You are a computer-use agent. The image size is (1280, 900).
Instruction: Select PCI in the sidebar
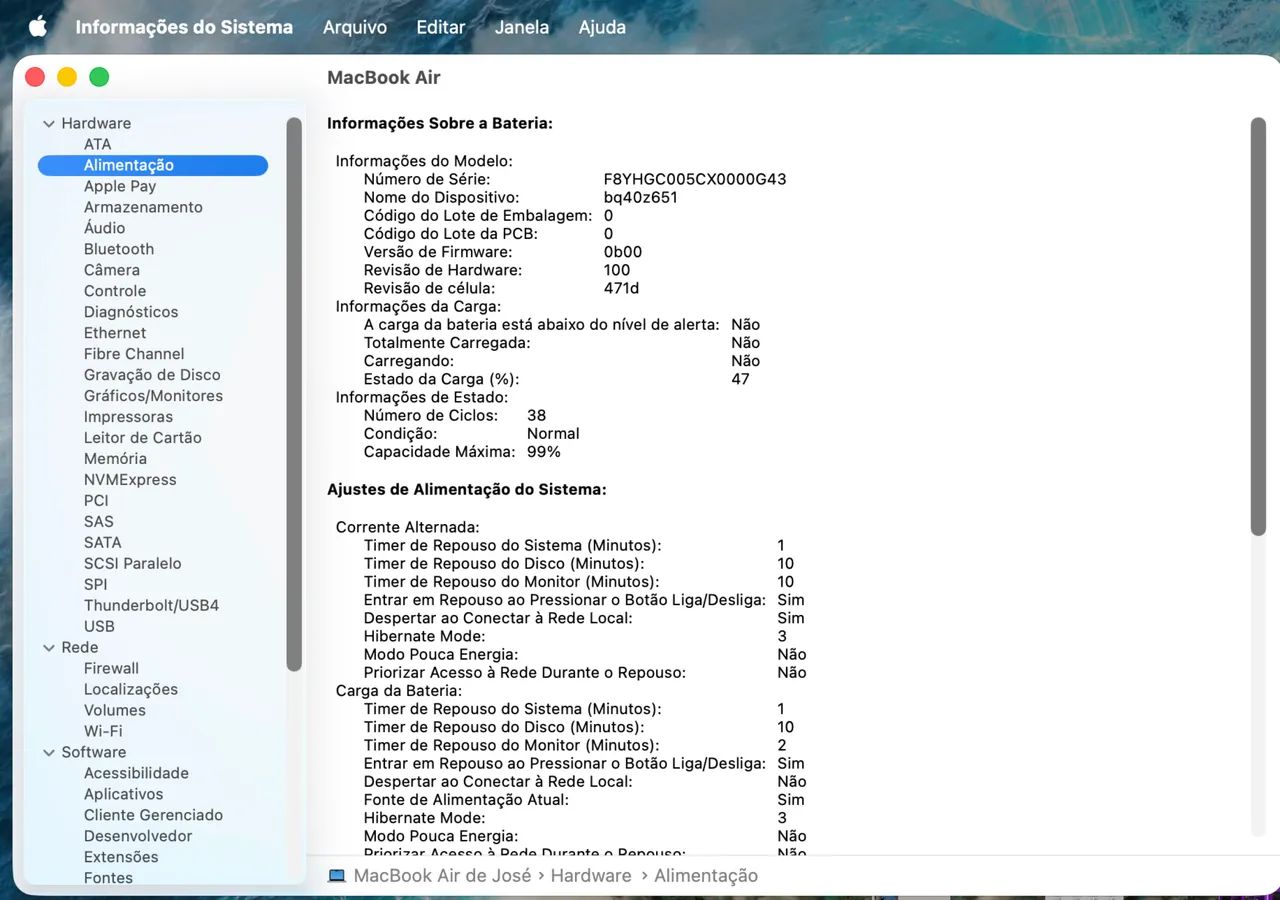coord(96,501)
